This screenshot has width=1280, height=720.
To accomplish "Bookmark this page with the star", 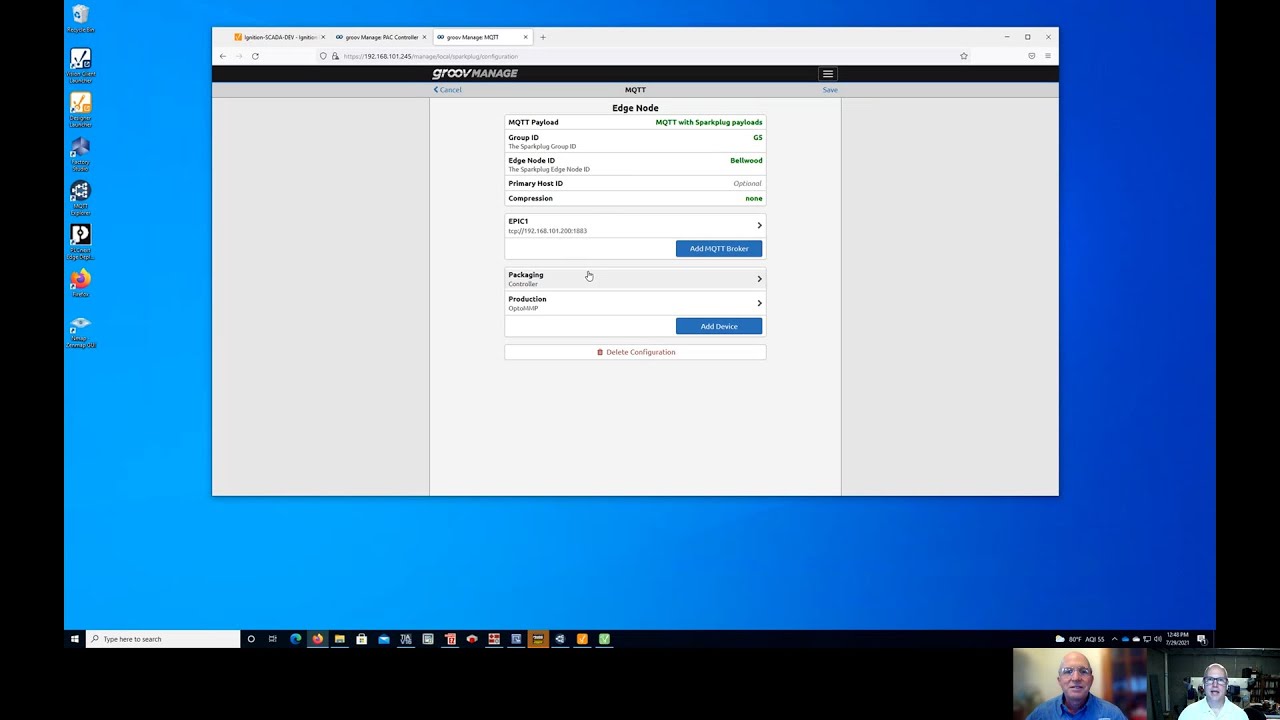I will (964, 56).
